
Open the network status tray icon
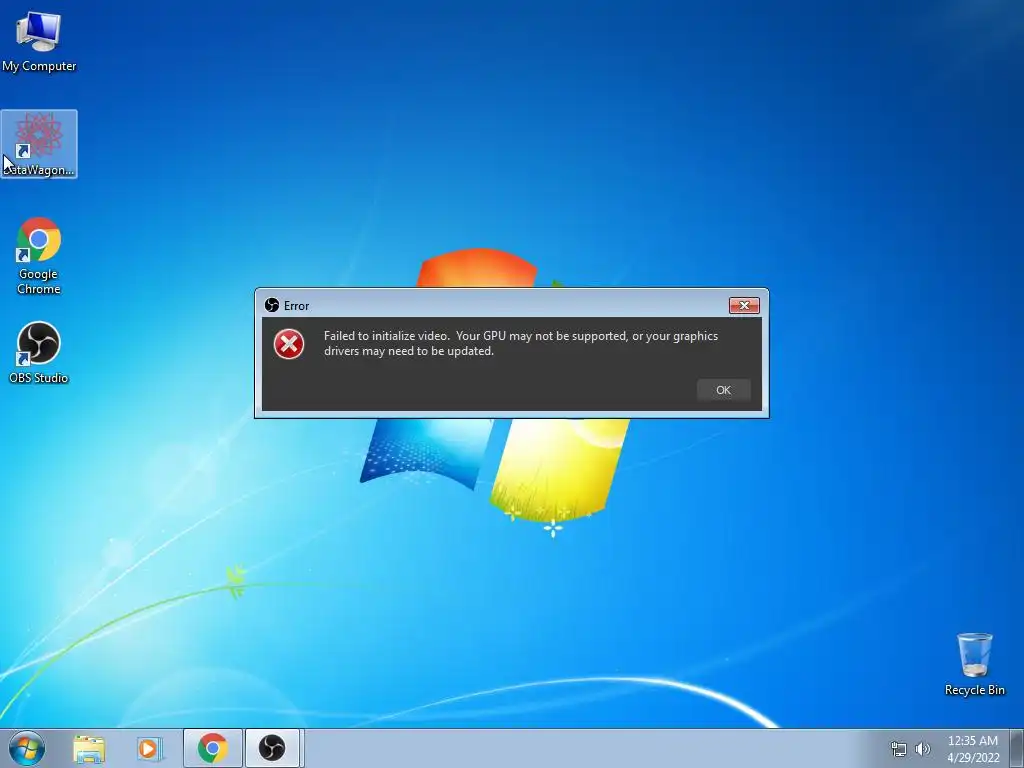tap(899, 749)
